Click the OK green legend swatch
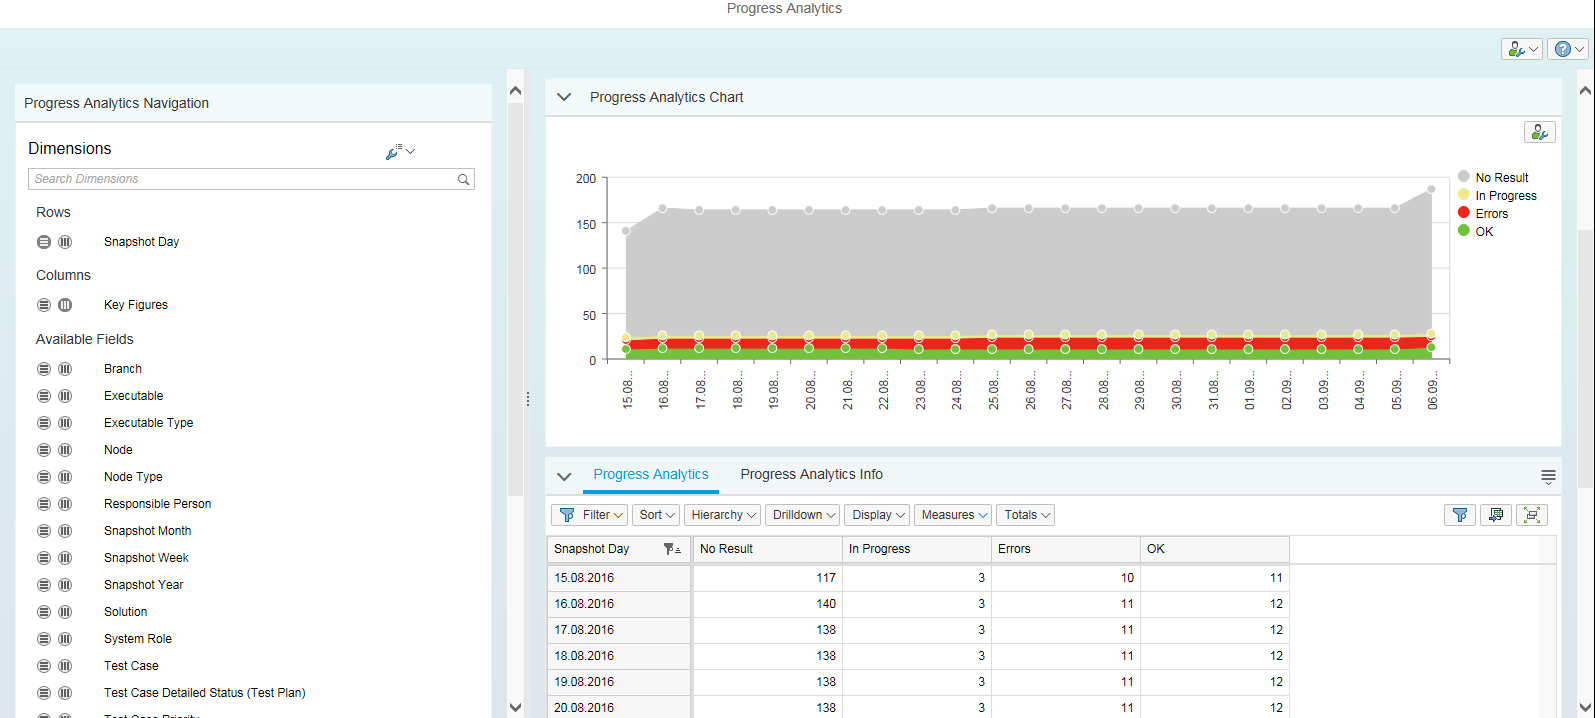 click(x=1464, y=231)
